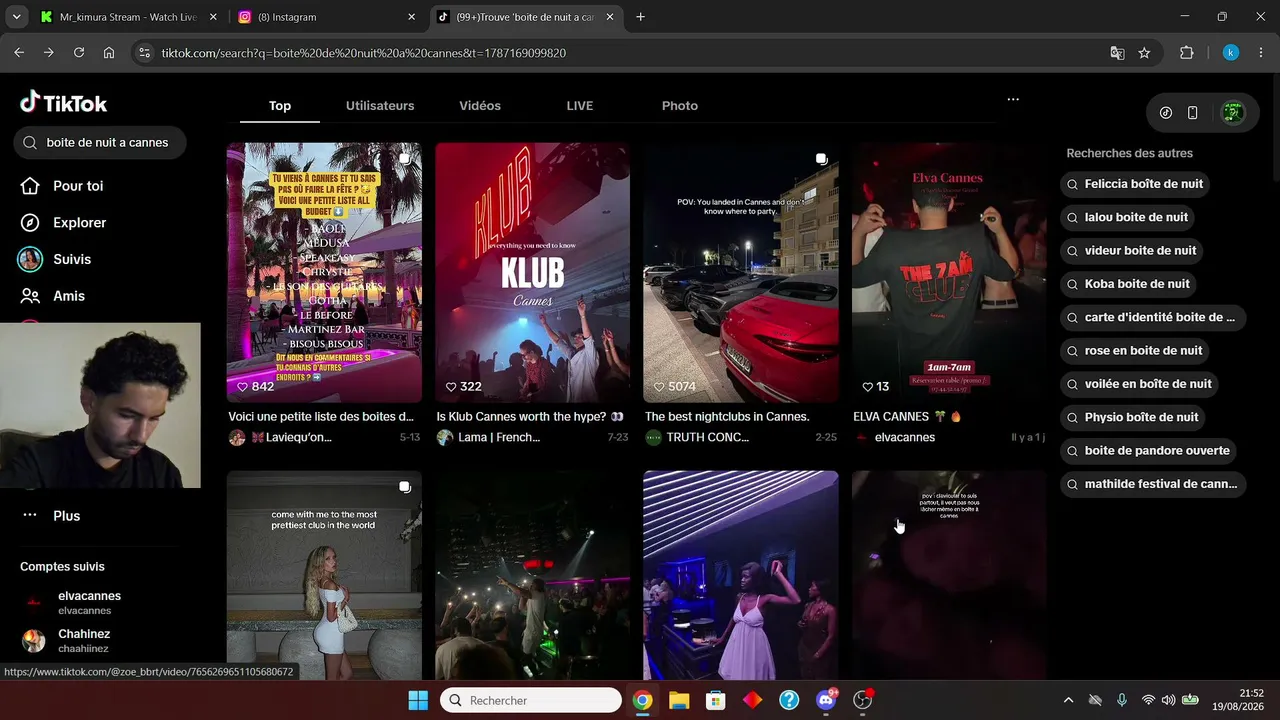Switch to the Mr_kimura Stream browser tab

coord(128,17)
